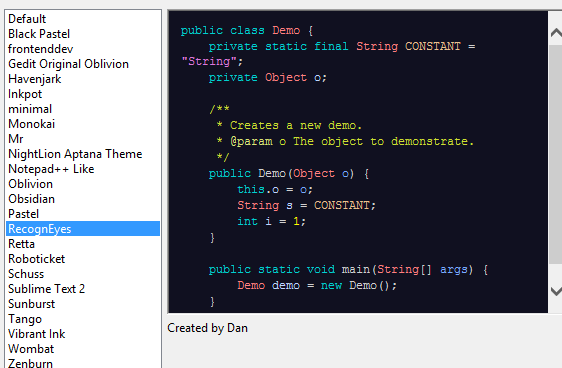The width and height of the screenshot is (562, 368).
Task: Choose the Havenjark theme
Action: pos(83,79)
